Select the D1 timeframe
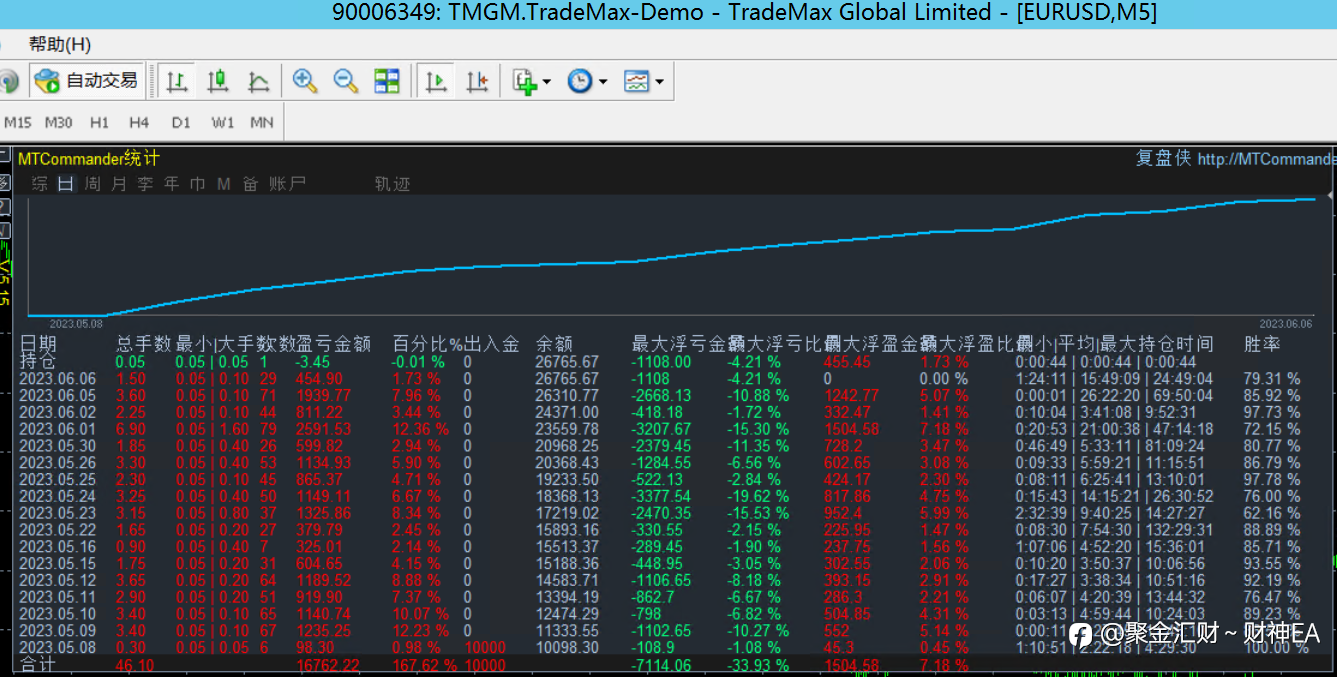The image size is (1337, 677). tap(180, 122)
